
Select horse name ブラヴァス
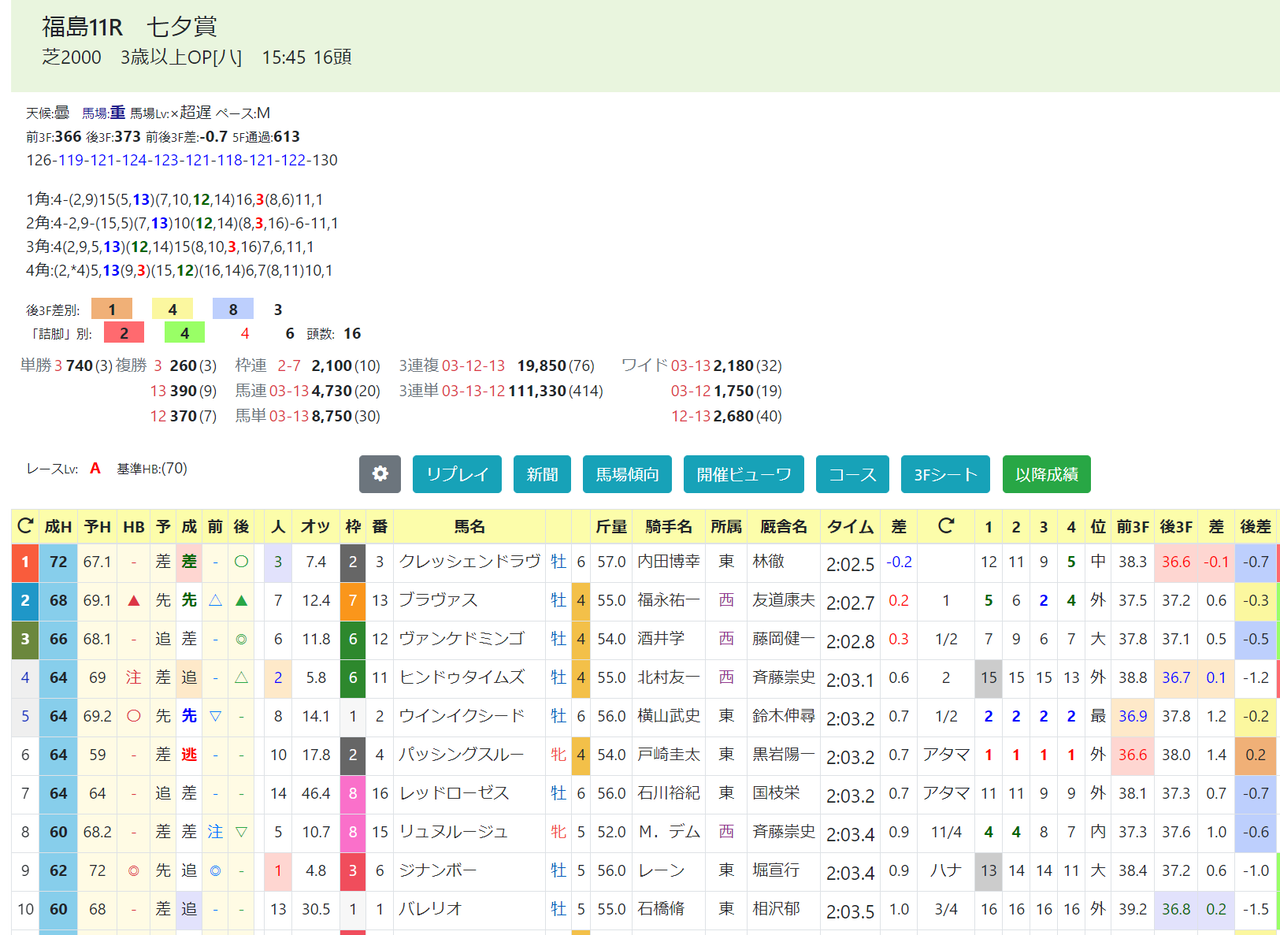[x=437, y=600]
